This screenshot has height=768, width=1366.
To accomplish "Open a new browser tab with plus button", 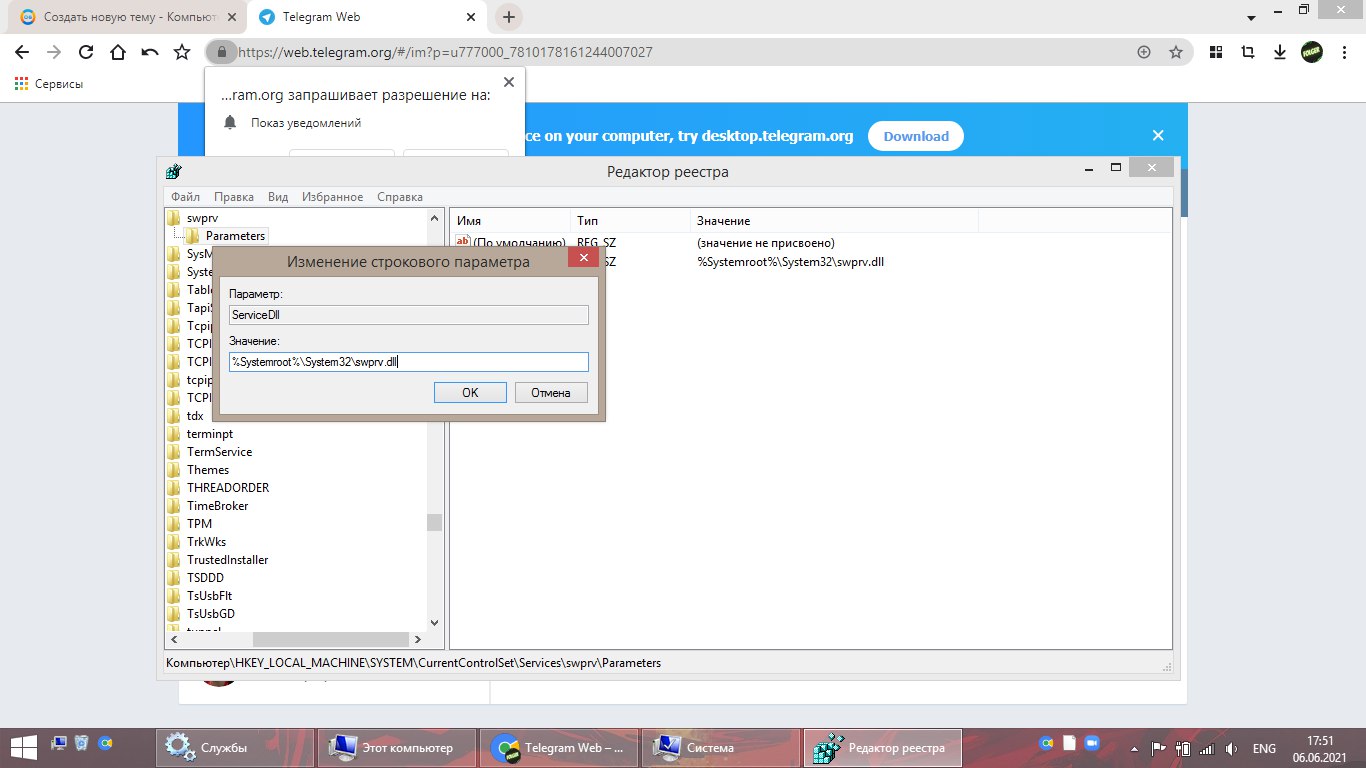I will pyautogui.click(x=509, y=17).
